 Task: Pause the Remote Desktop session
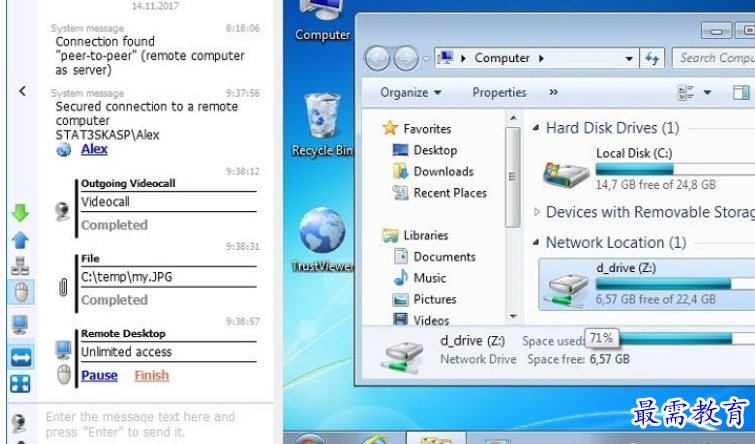pos(99,376)
